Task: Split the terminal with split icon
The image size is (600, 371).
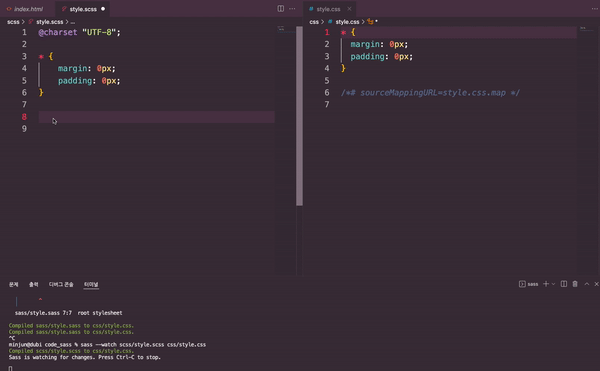Action: tap(564, 284)
